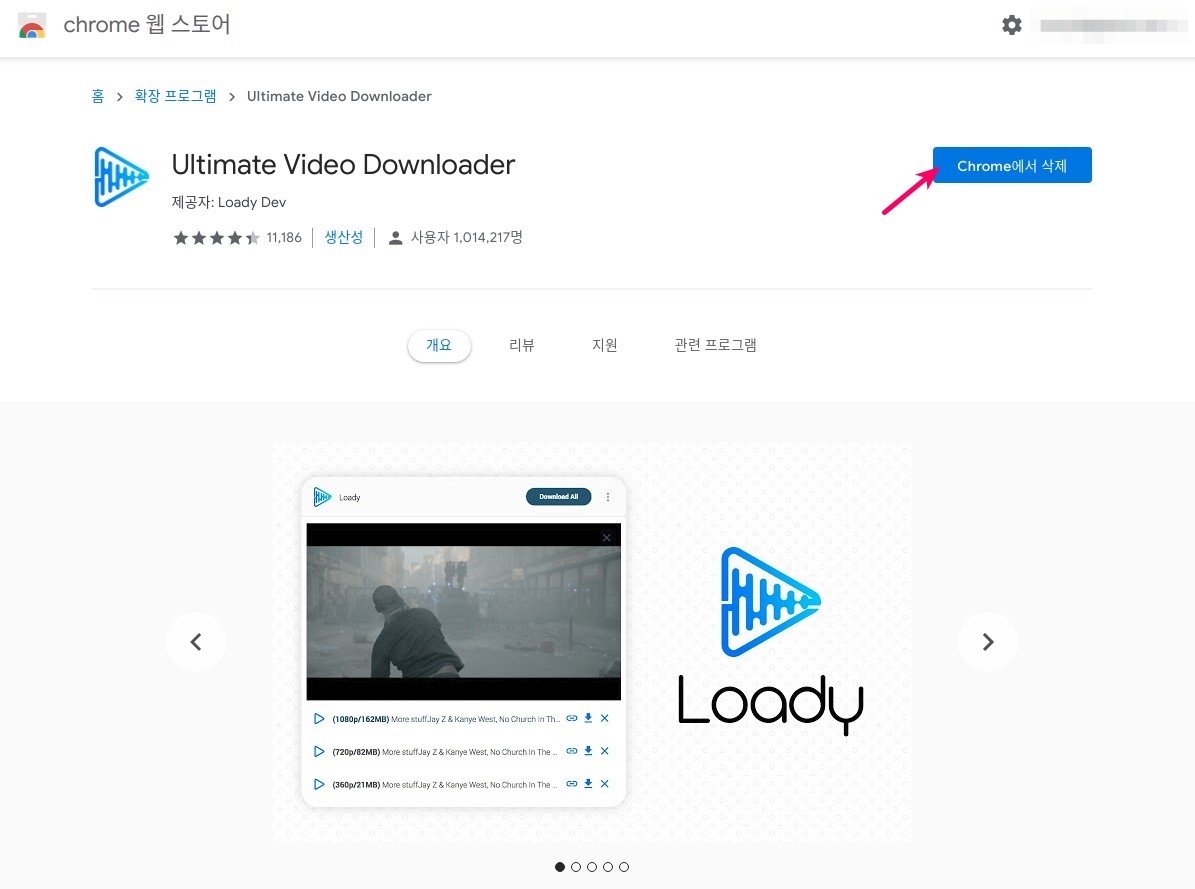Click the video preview thumbnail
The height and width of the screenshot is (889, 1195).
pyautogui.click(x=463, y=611)
